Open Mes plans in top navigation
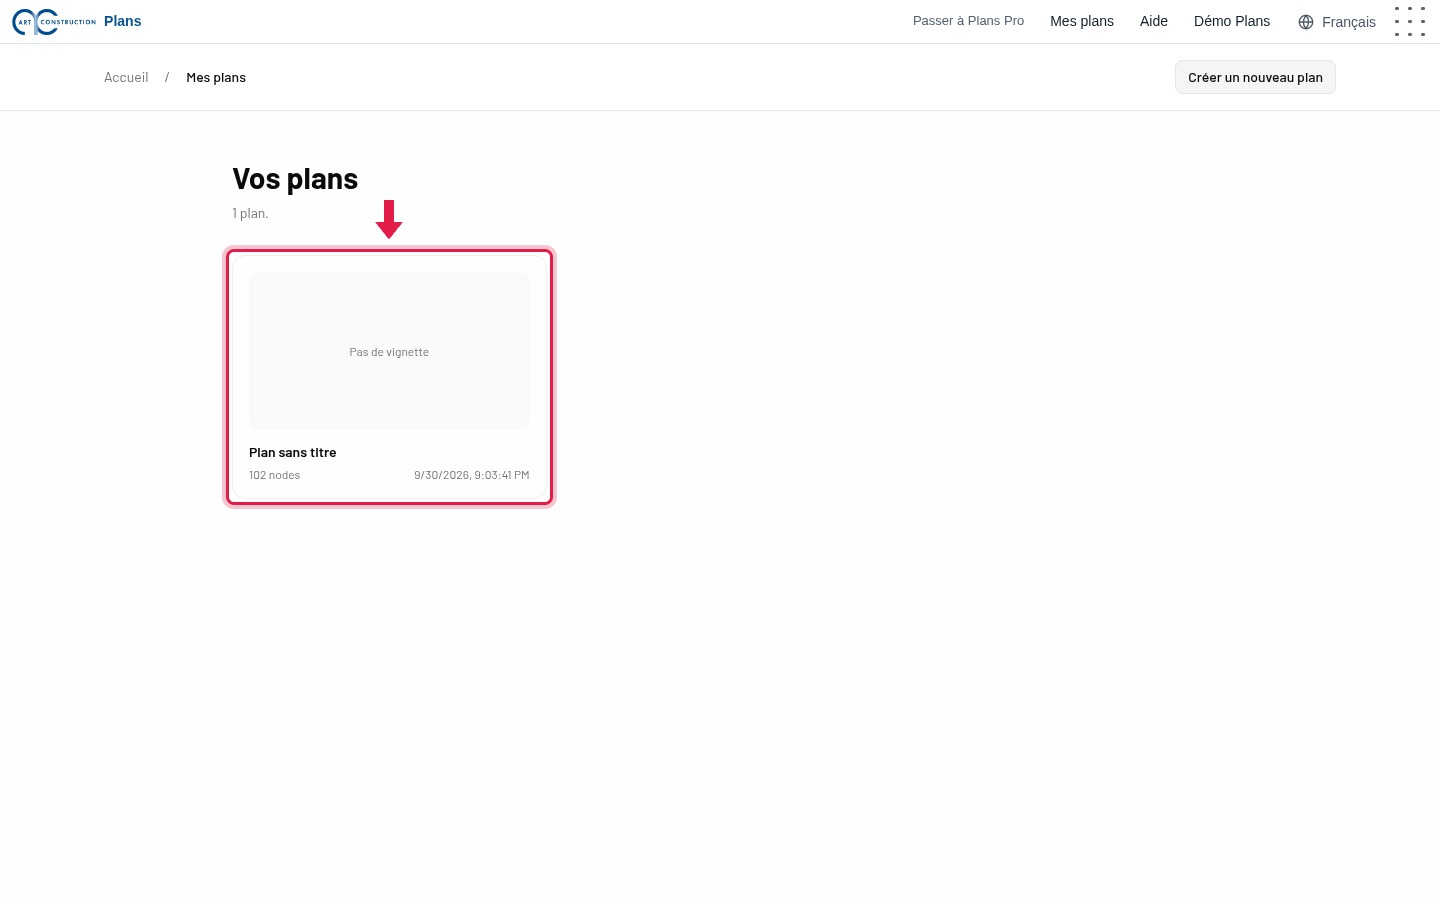Screen dimensions: 1440x900 [1082, 21]
